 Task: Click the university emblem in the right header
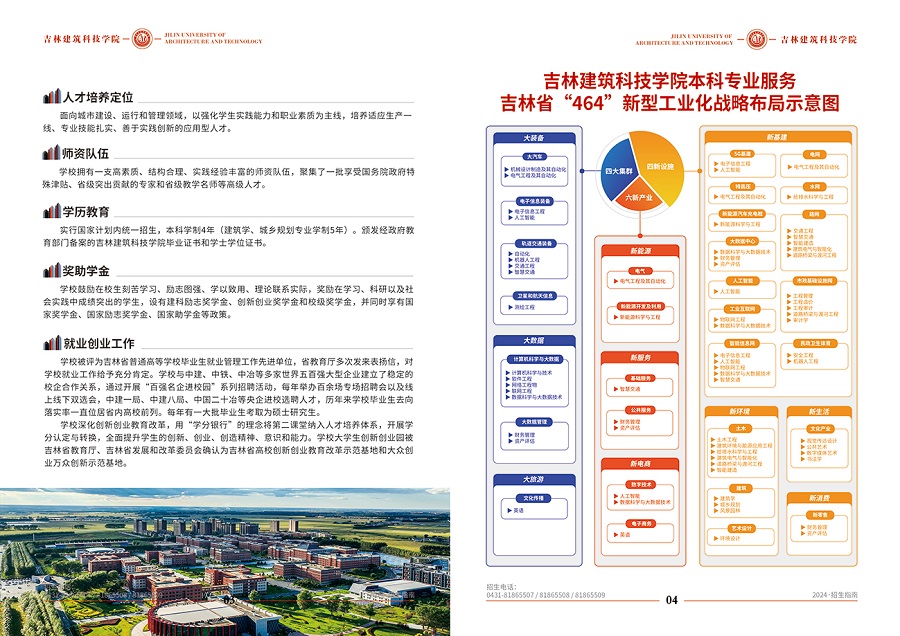click(757, 39)
